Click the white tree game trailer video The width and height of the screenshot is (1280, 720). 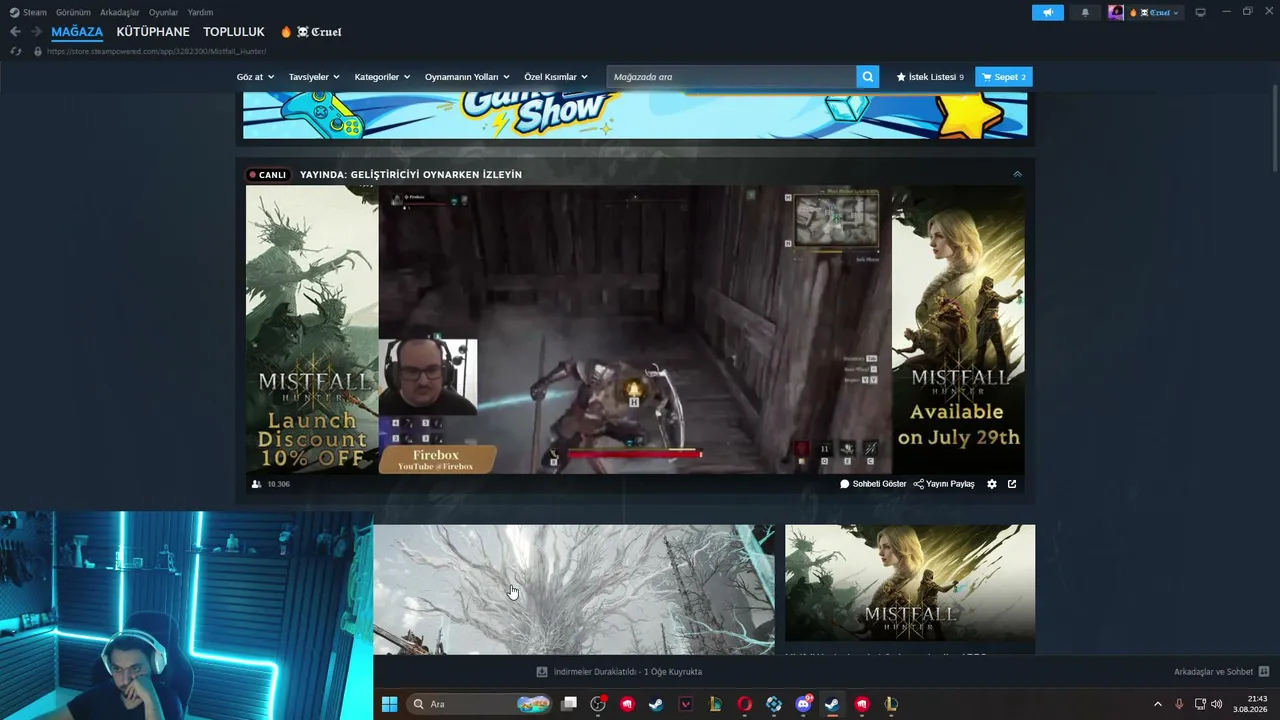[x=574, y=590]
